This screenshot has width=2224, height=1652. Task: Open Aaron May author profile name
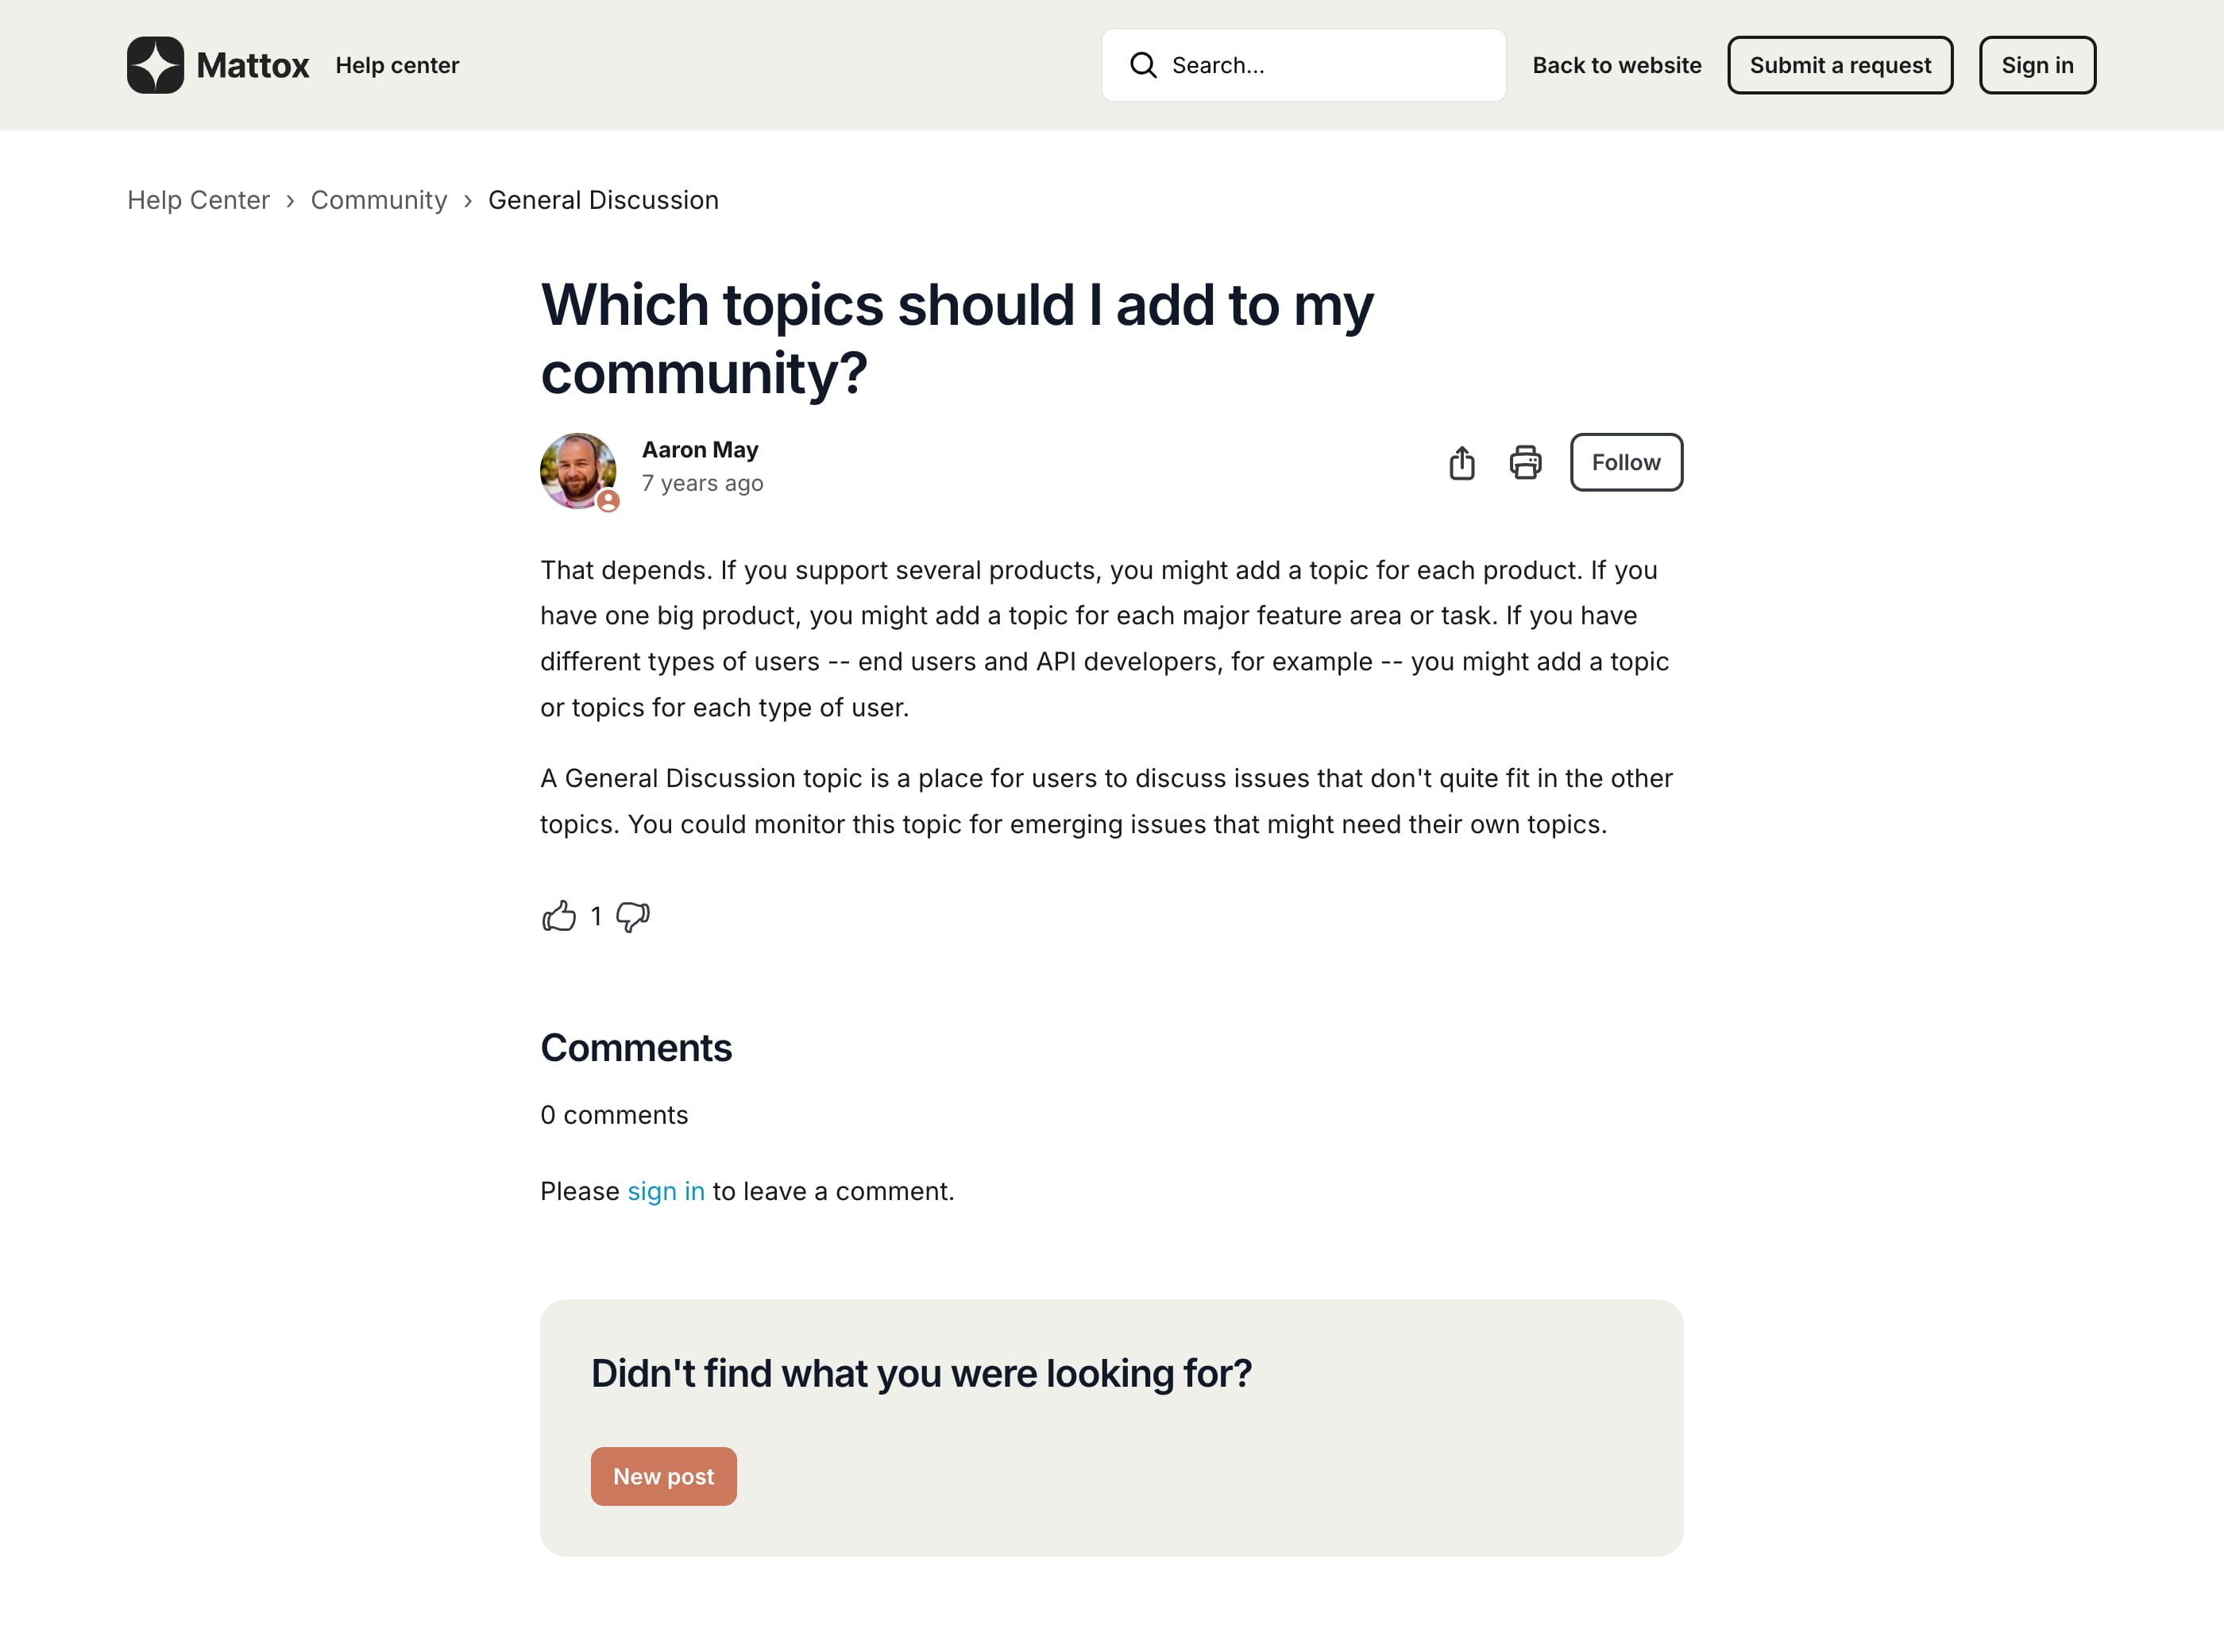click(700, 450)
